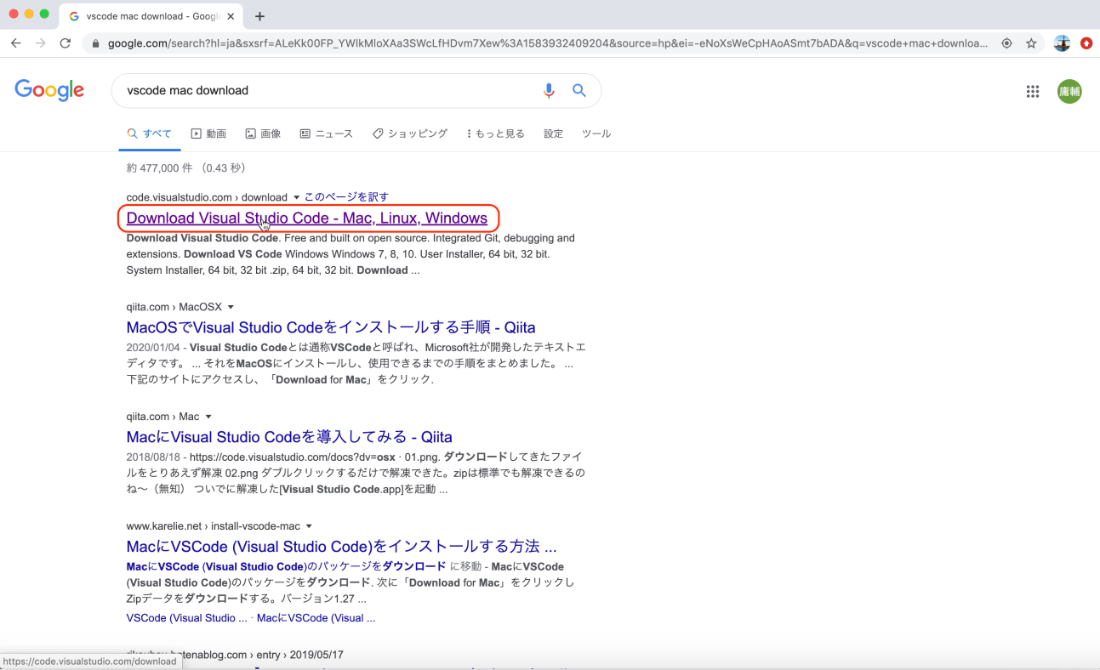The width and height of the screenshot is (1100, 670).
Task: Open 'MacにVSCode (Visual Studio Code)をインストールする方法'
Action: click(342, 547)
